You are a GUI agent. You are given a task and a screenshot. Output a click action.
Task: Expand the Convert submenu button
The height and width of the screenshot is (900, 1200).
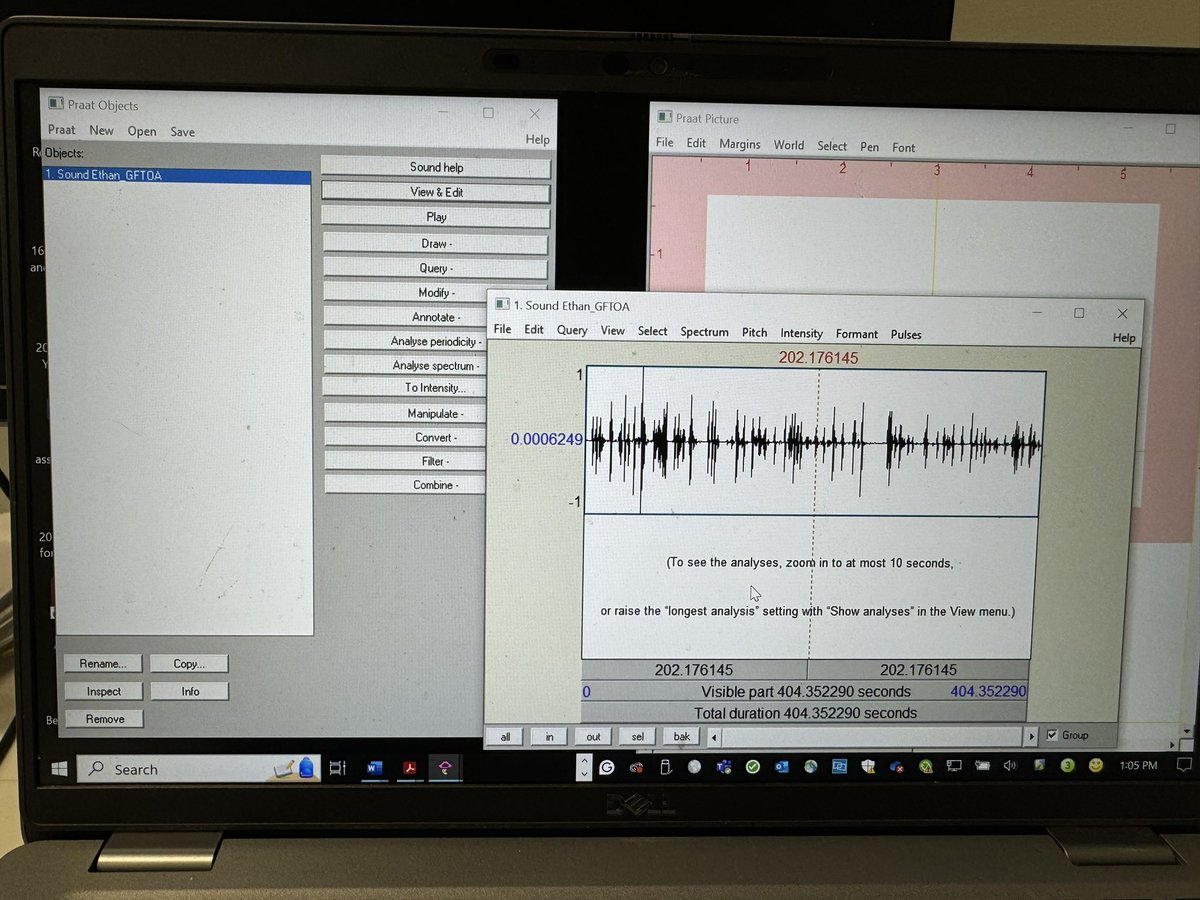(404, 438)
